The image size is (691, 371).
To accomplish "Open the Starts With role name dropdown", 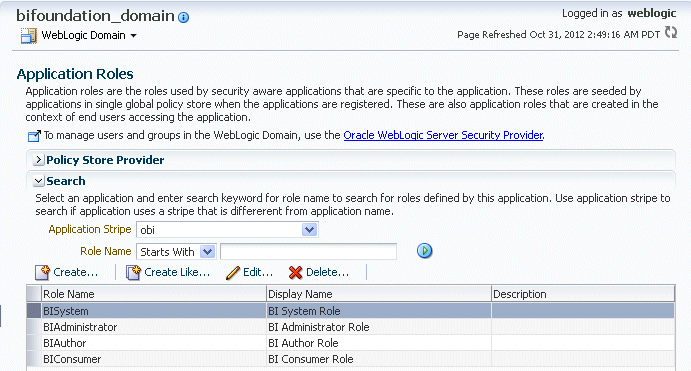I will 207,252.
